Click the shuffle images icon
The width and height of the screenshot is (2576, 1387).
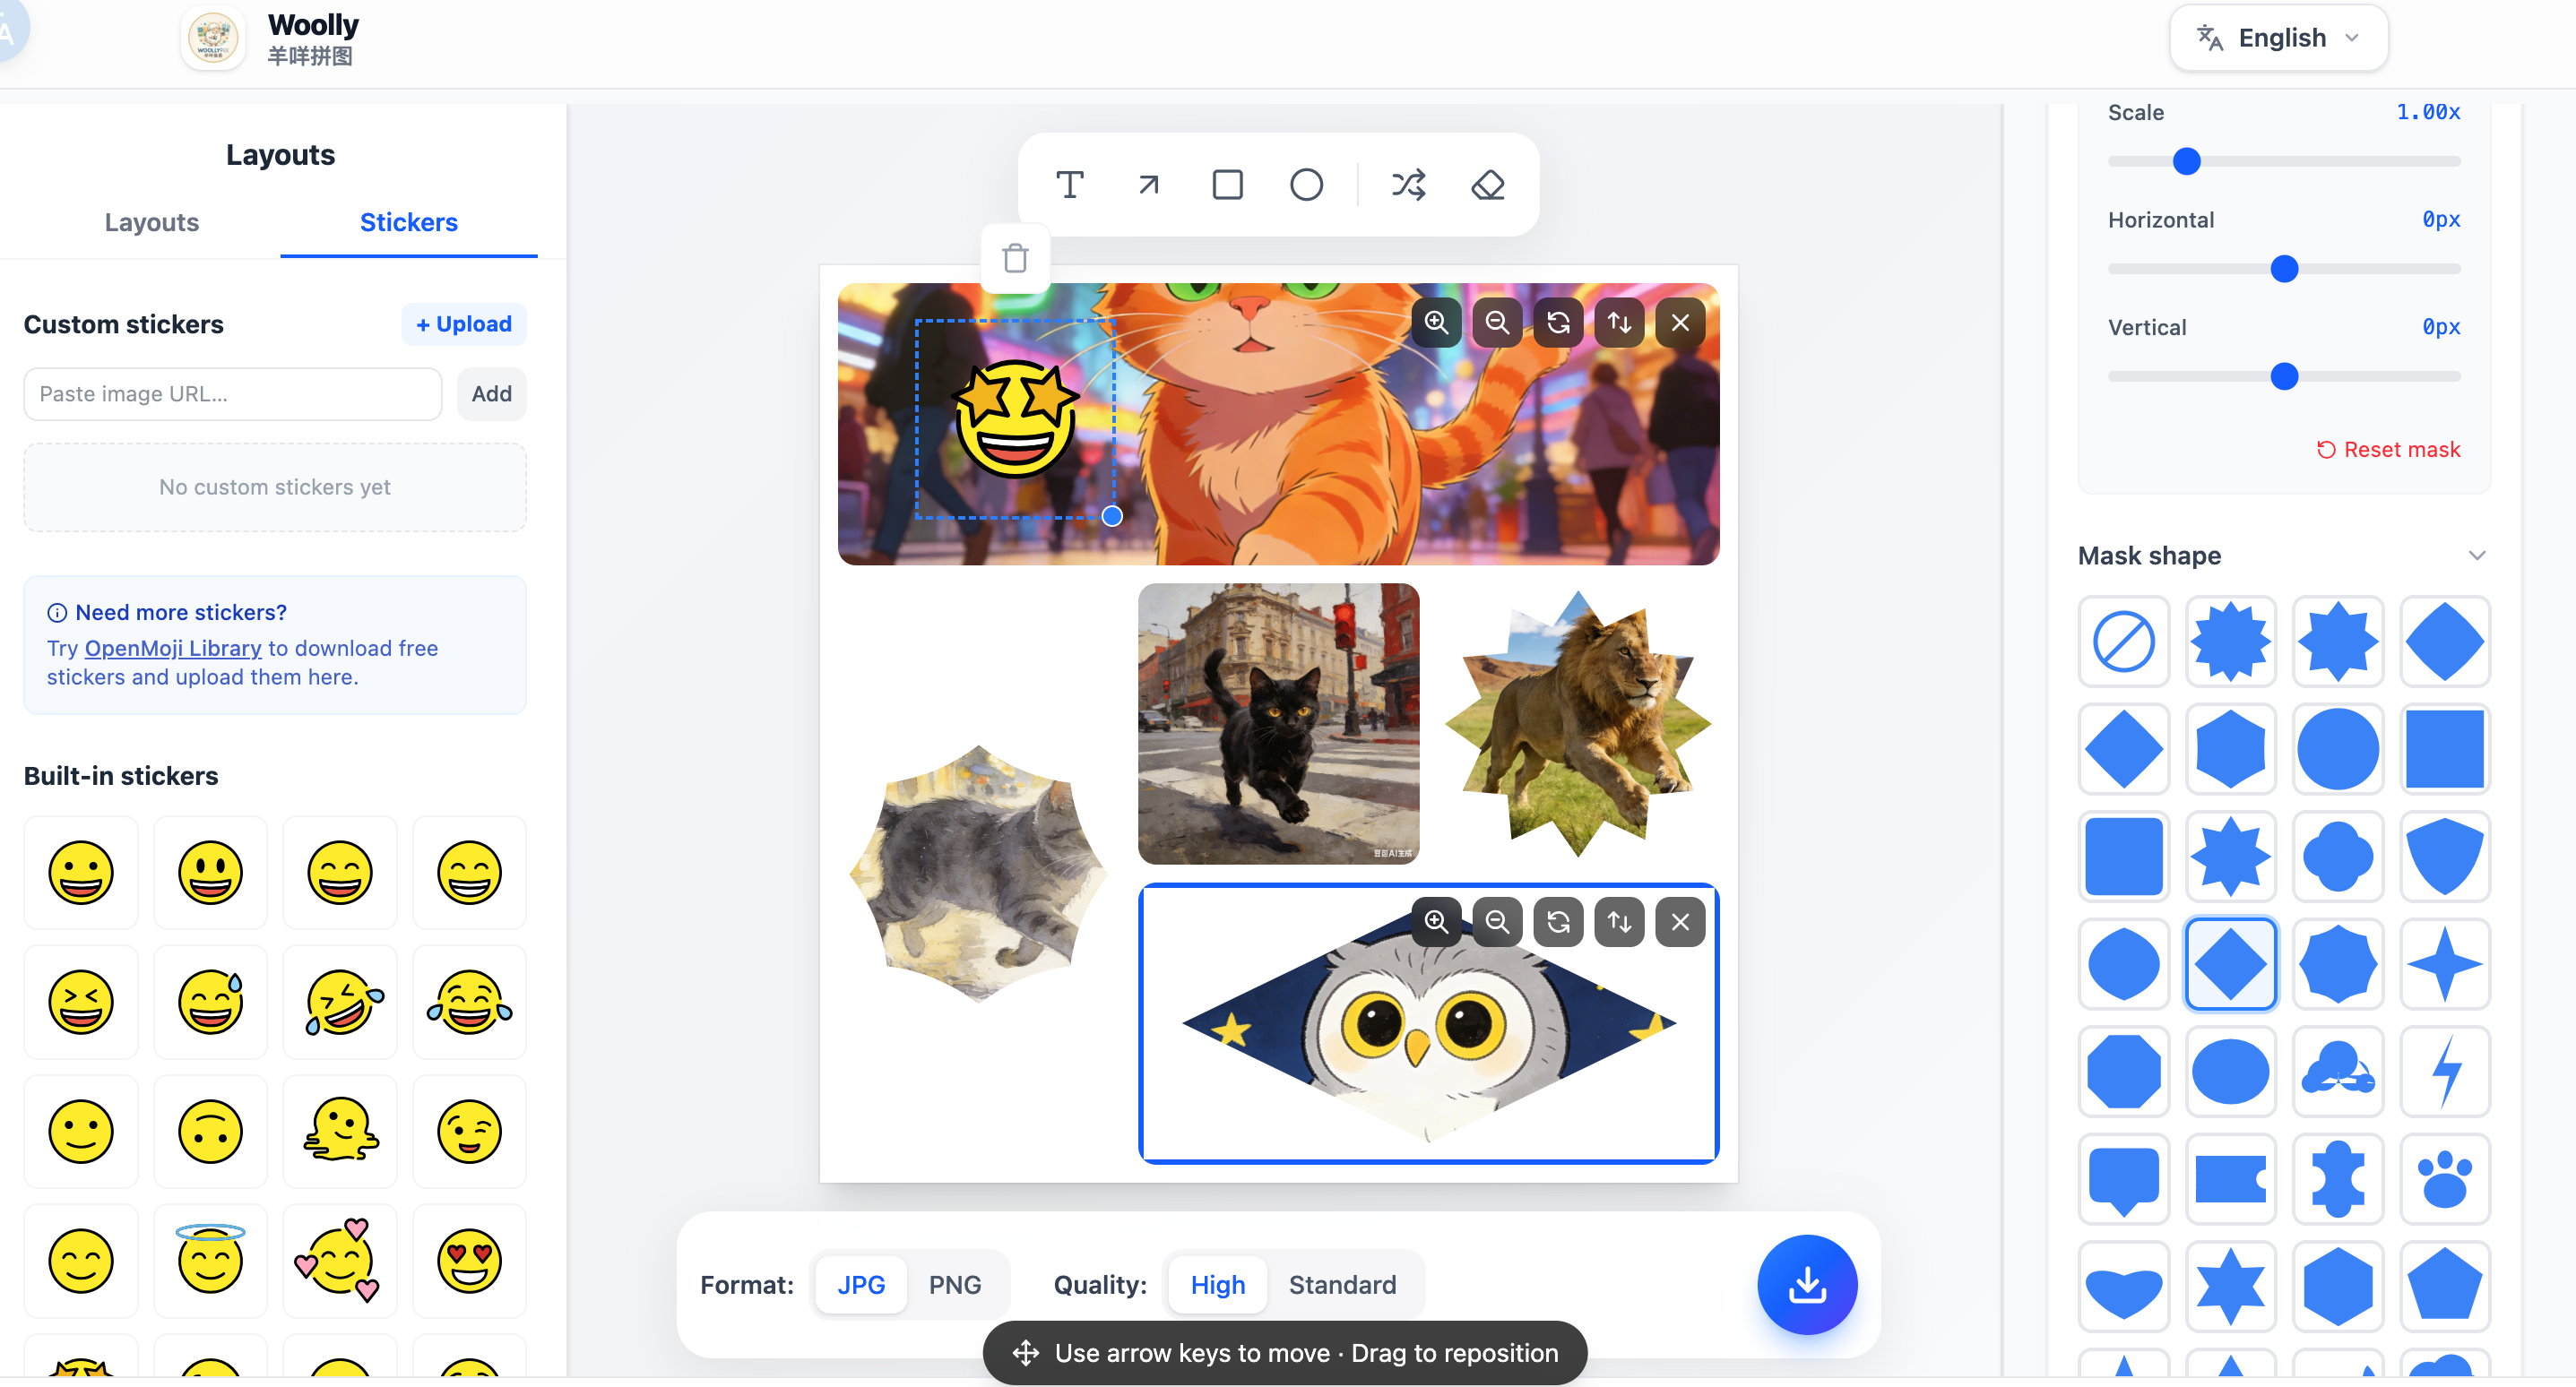[1408, 185]
